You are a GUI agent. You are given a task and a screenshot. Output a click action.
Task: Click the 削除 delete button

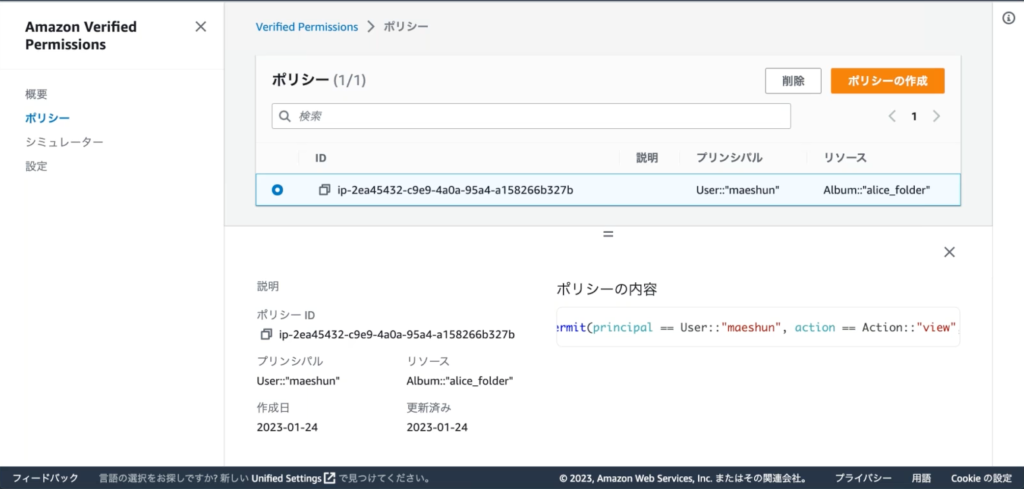(x=793, y=81)
